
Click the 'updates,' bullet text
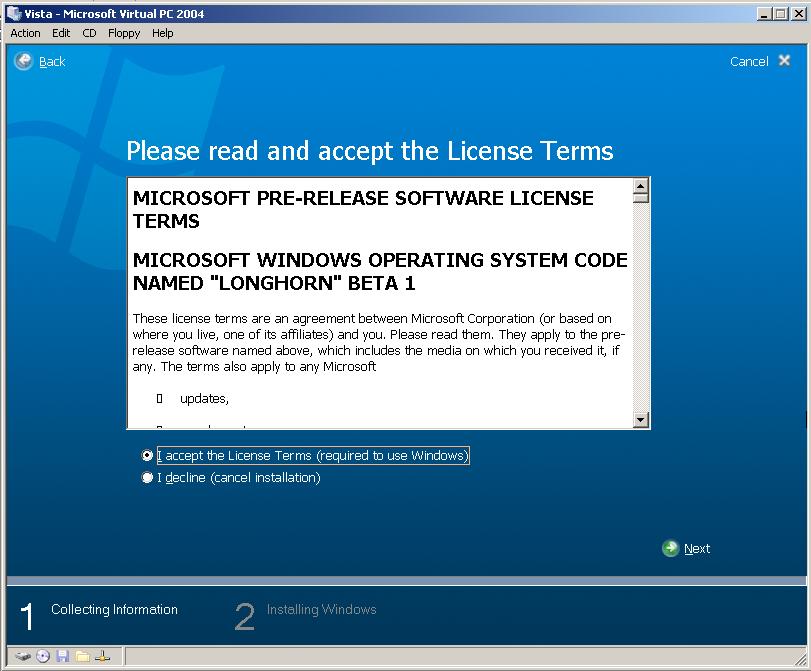coord(204,398)
